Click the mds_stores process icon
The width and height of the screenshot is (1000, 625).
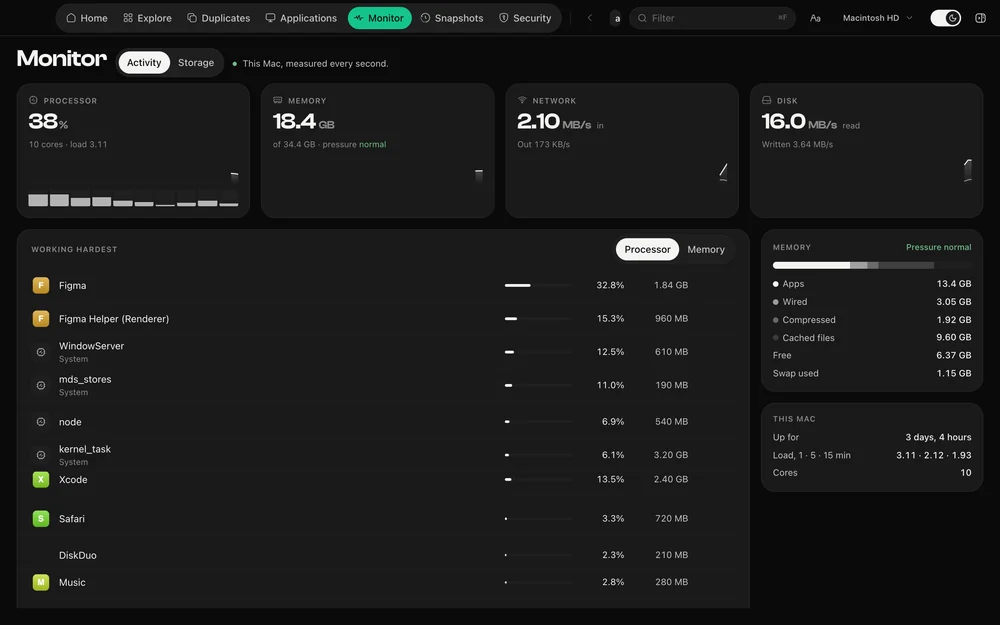pyautogui.click(x=41, y=385)
